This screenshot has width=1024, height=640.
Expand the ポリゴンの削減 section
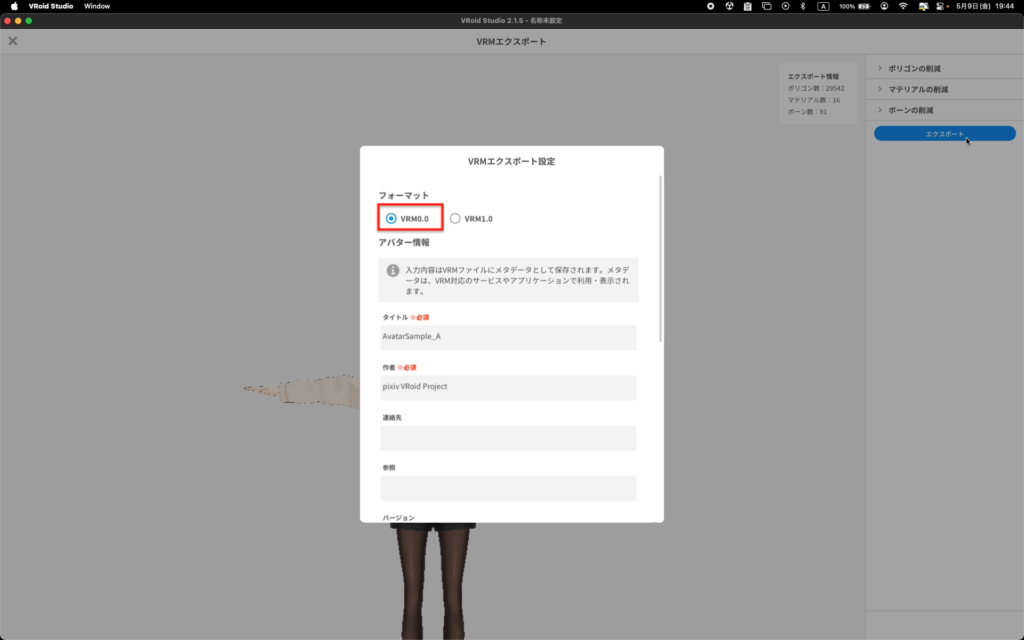[x=944, y=69]
